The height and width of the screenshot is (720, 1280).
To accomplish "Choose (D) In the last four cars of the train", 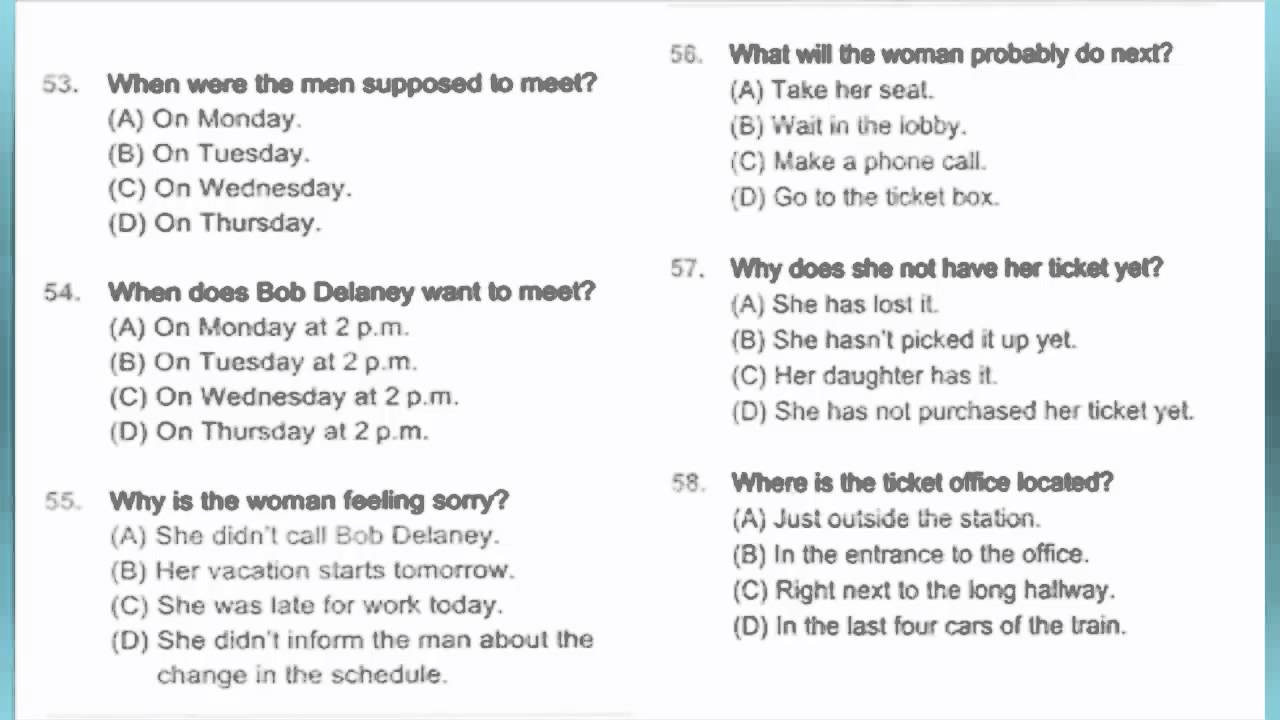I will [x=930, y=626].
